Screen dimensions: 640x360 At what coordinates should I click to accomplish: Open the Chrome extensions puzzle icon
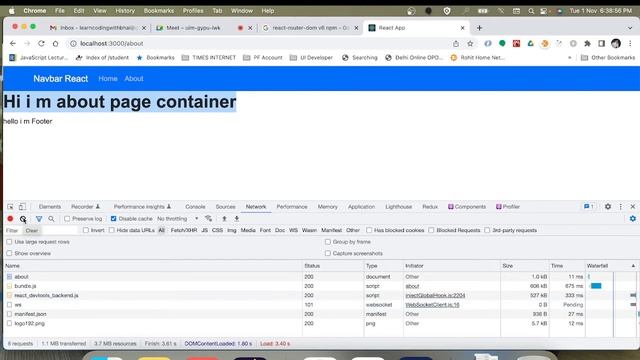click(587, 43)
